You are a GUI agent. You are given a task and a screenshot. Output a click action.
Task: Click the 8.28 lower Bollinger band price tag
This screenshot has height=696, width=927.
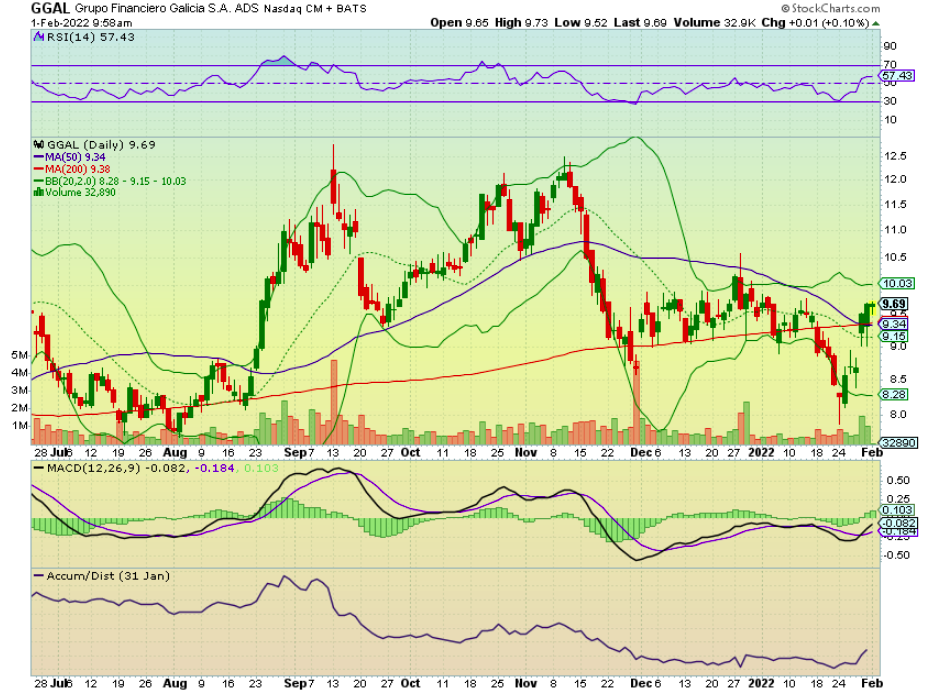coord(894,394)
